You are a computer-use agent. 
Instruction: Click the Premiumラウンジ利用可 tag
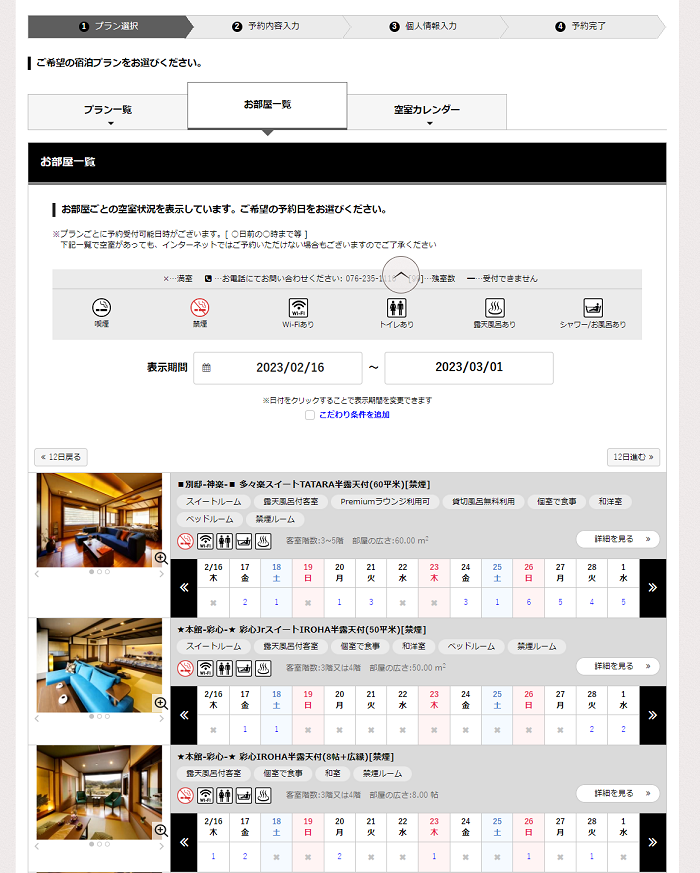point(385,502)
